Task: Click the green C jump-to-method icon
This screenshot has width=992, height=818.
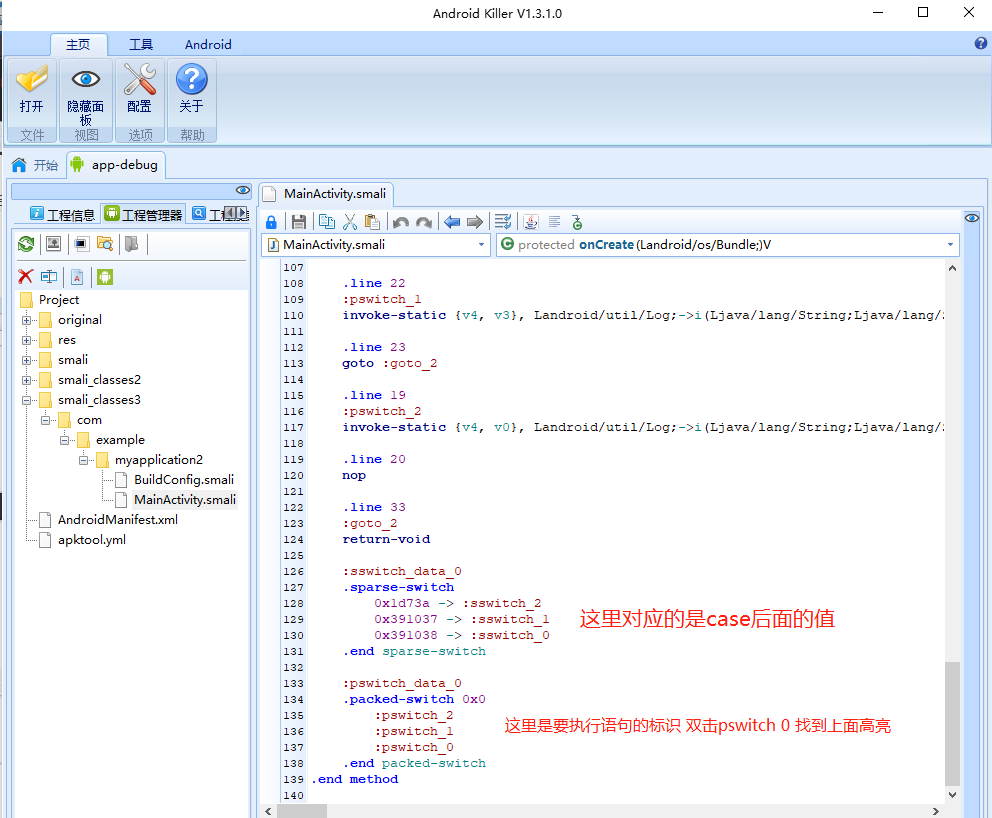Action: (576, 222)
